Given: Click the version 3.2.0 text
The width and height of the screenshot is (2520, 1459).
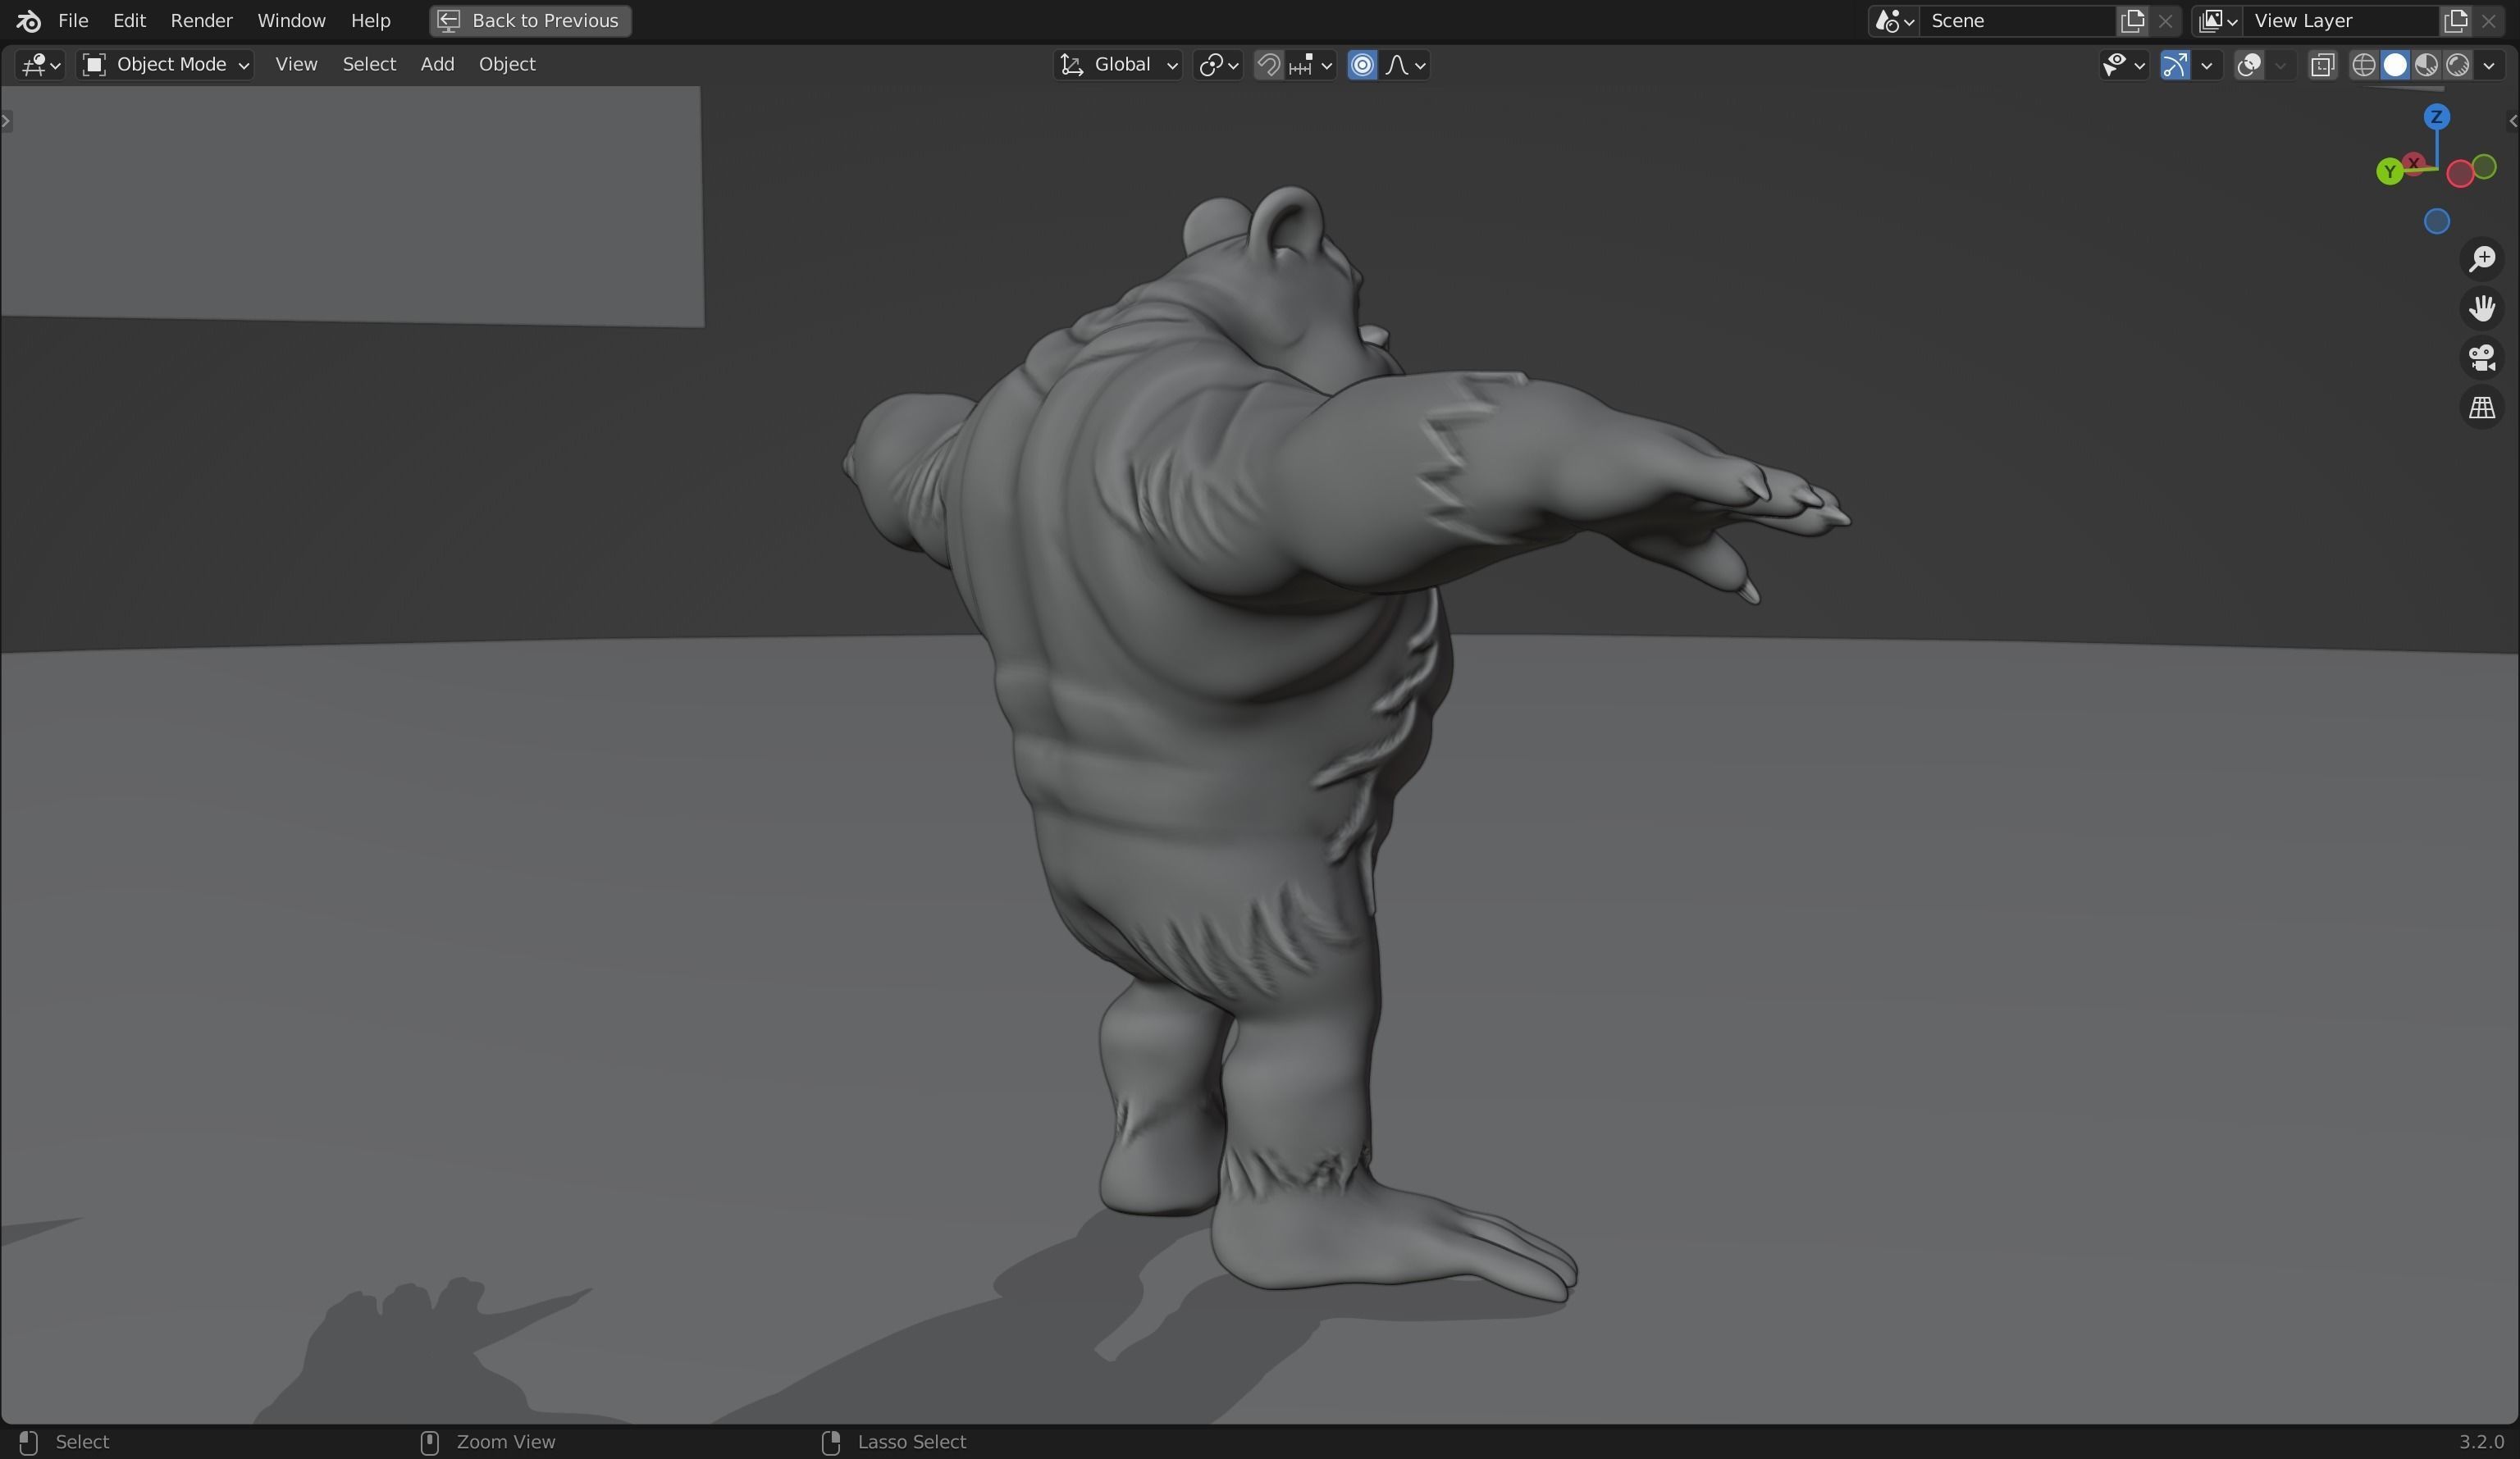Looking at the screenshot, I should pos(2481,1442).
